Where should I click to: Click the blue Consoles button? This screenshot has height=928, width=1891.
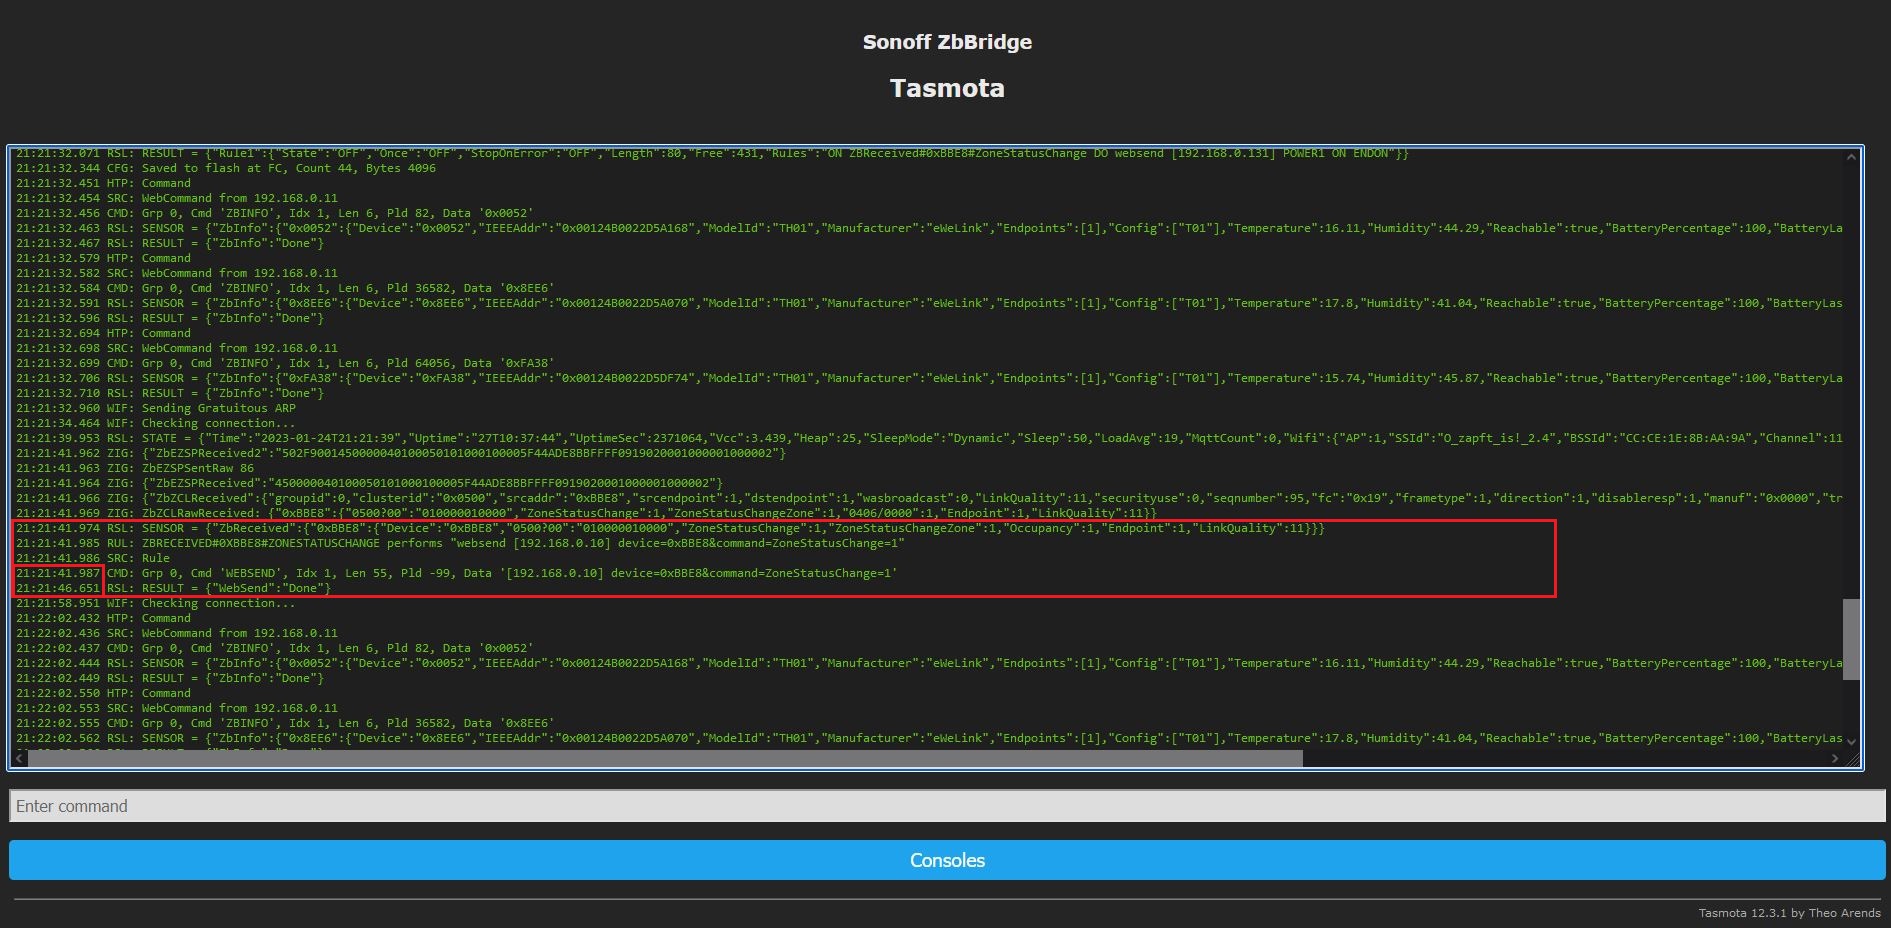(x=945, y=860)
